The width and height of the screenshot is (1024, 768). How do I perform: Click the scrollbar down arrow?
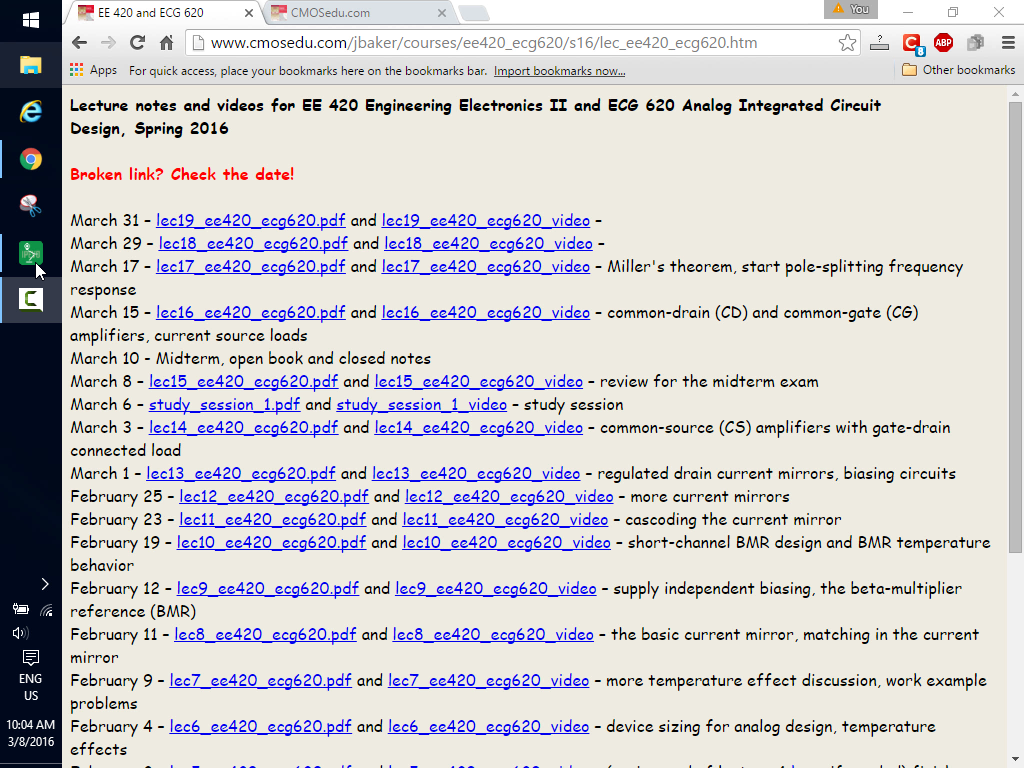coord(1015,760)
